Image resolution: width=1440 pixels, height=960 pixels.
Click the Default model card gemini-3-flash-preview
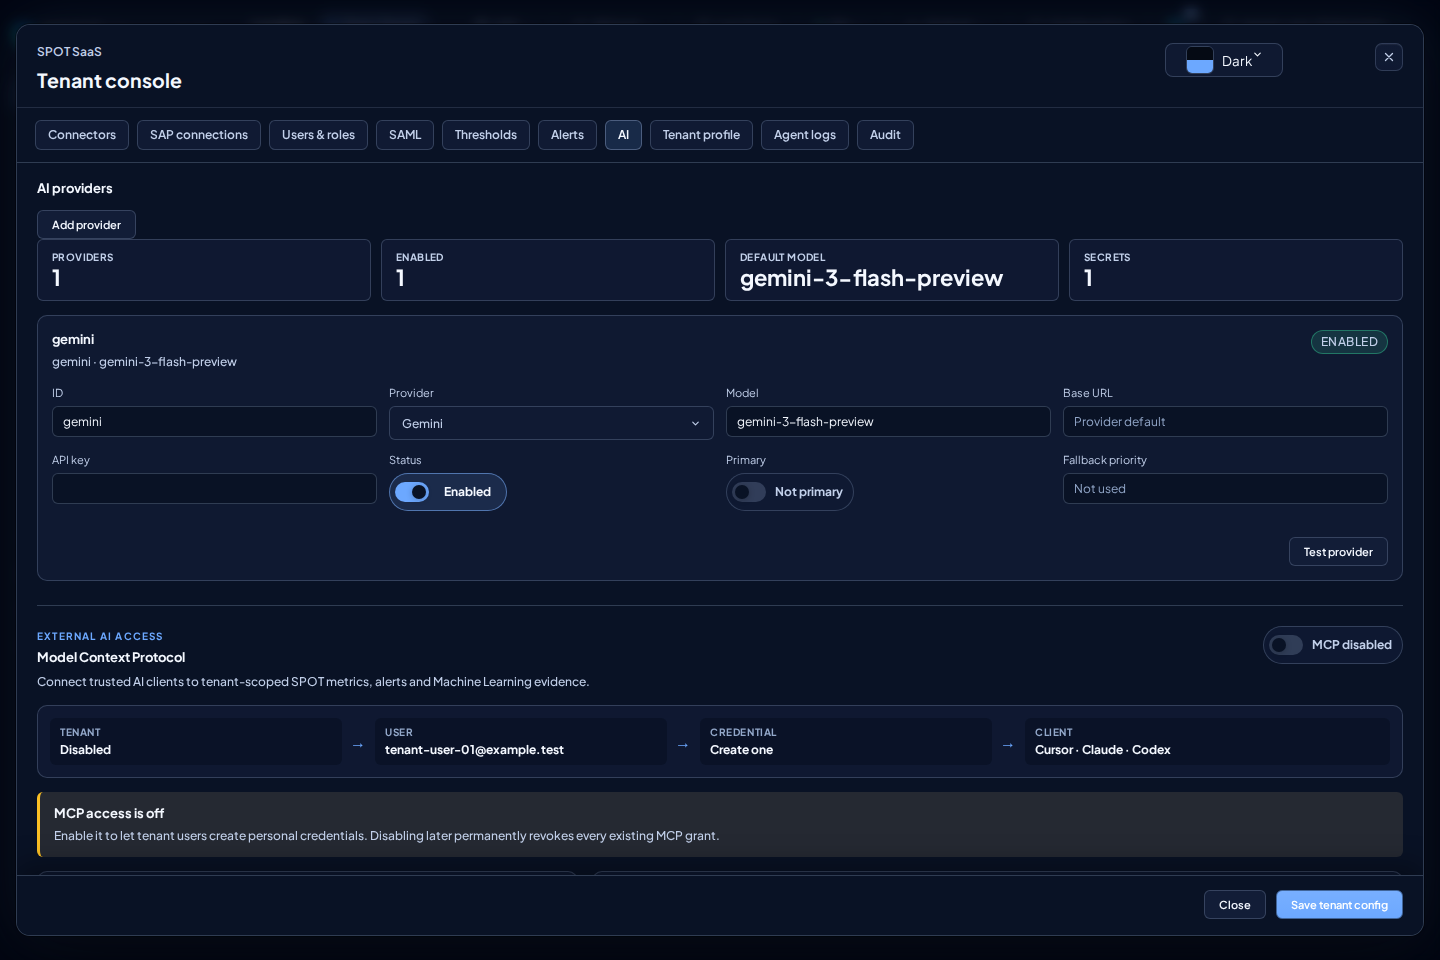click(892, 270)
